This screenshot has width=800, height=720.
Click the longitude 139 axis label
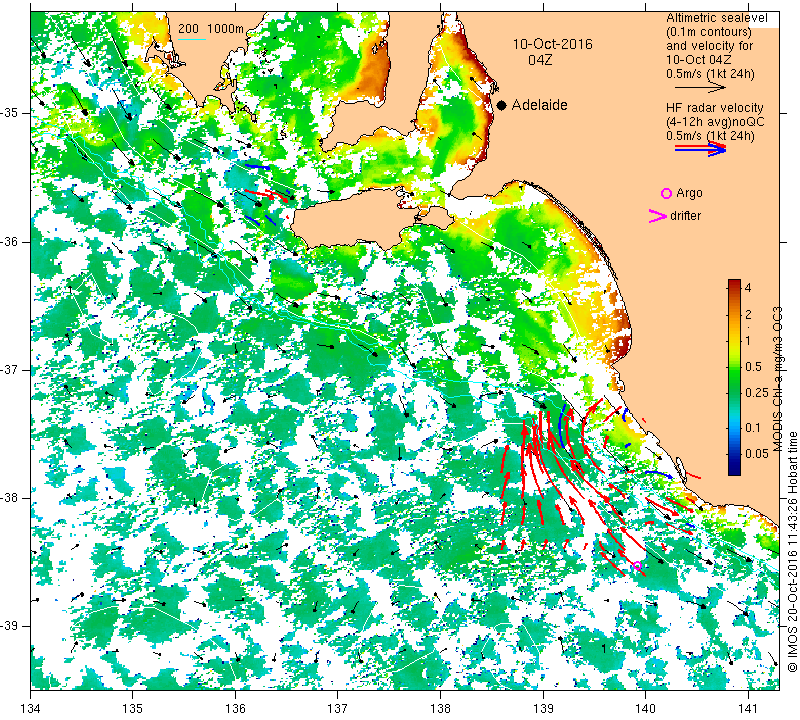(543, 708)
